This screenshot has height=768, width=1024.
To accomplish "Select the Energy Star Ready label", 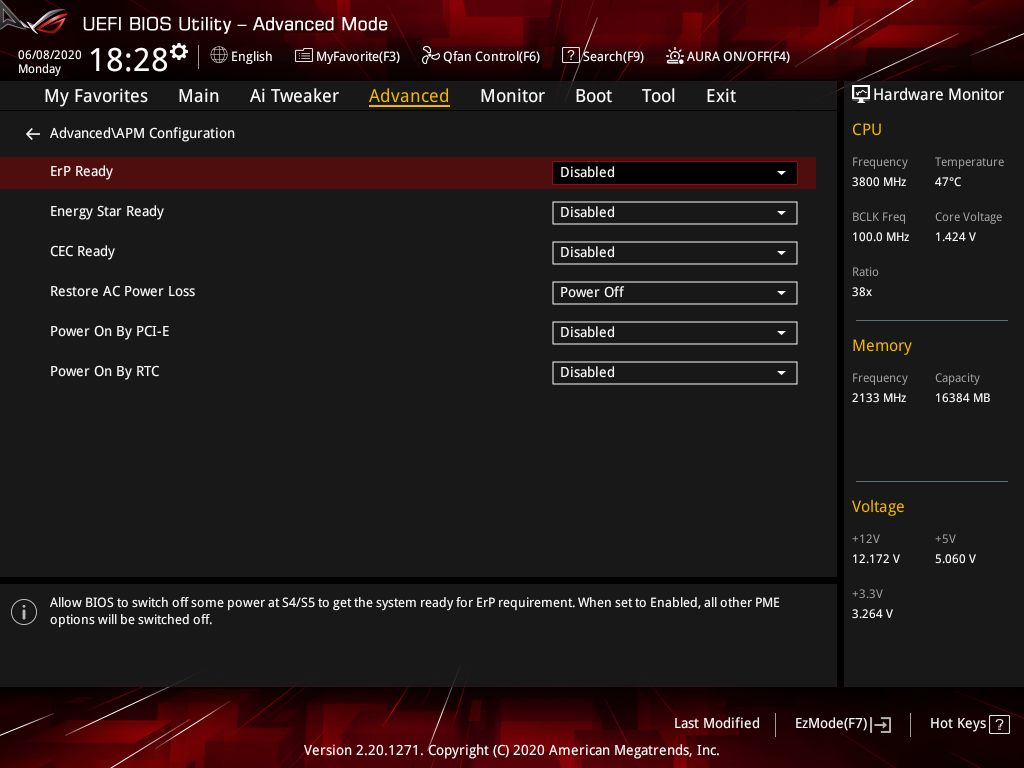I will tap(107, 212).
